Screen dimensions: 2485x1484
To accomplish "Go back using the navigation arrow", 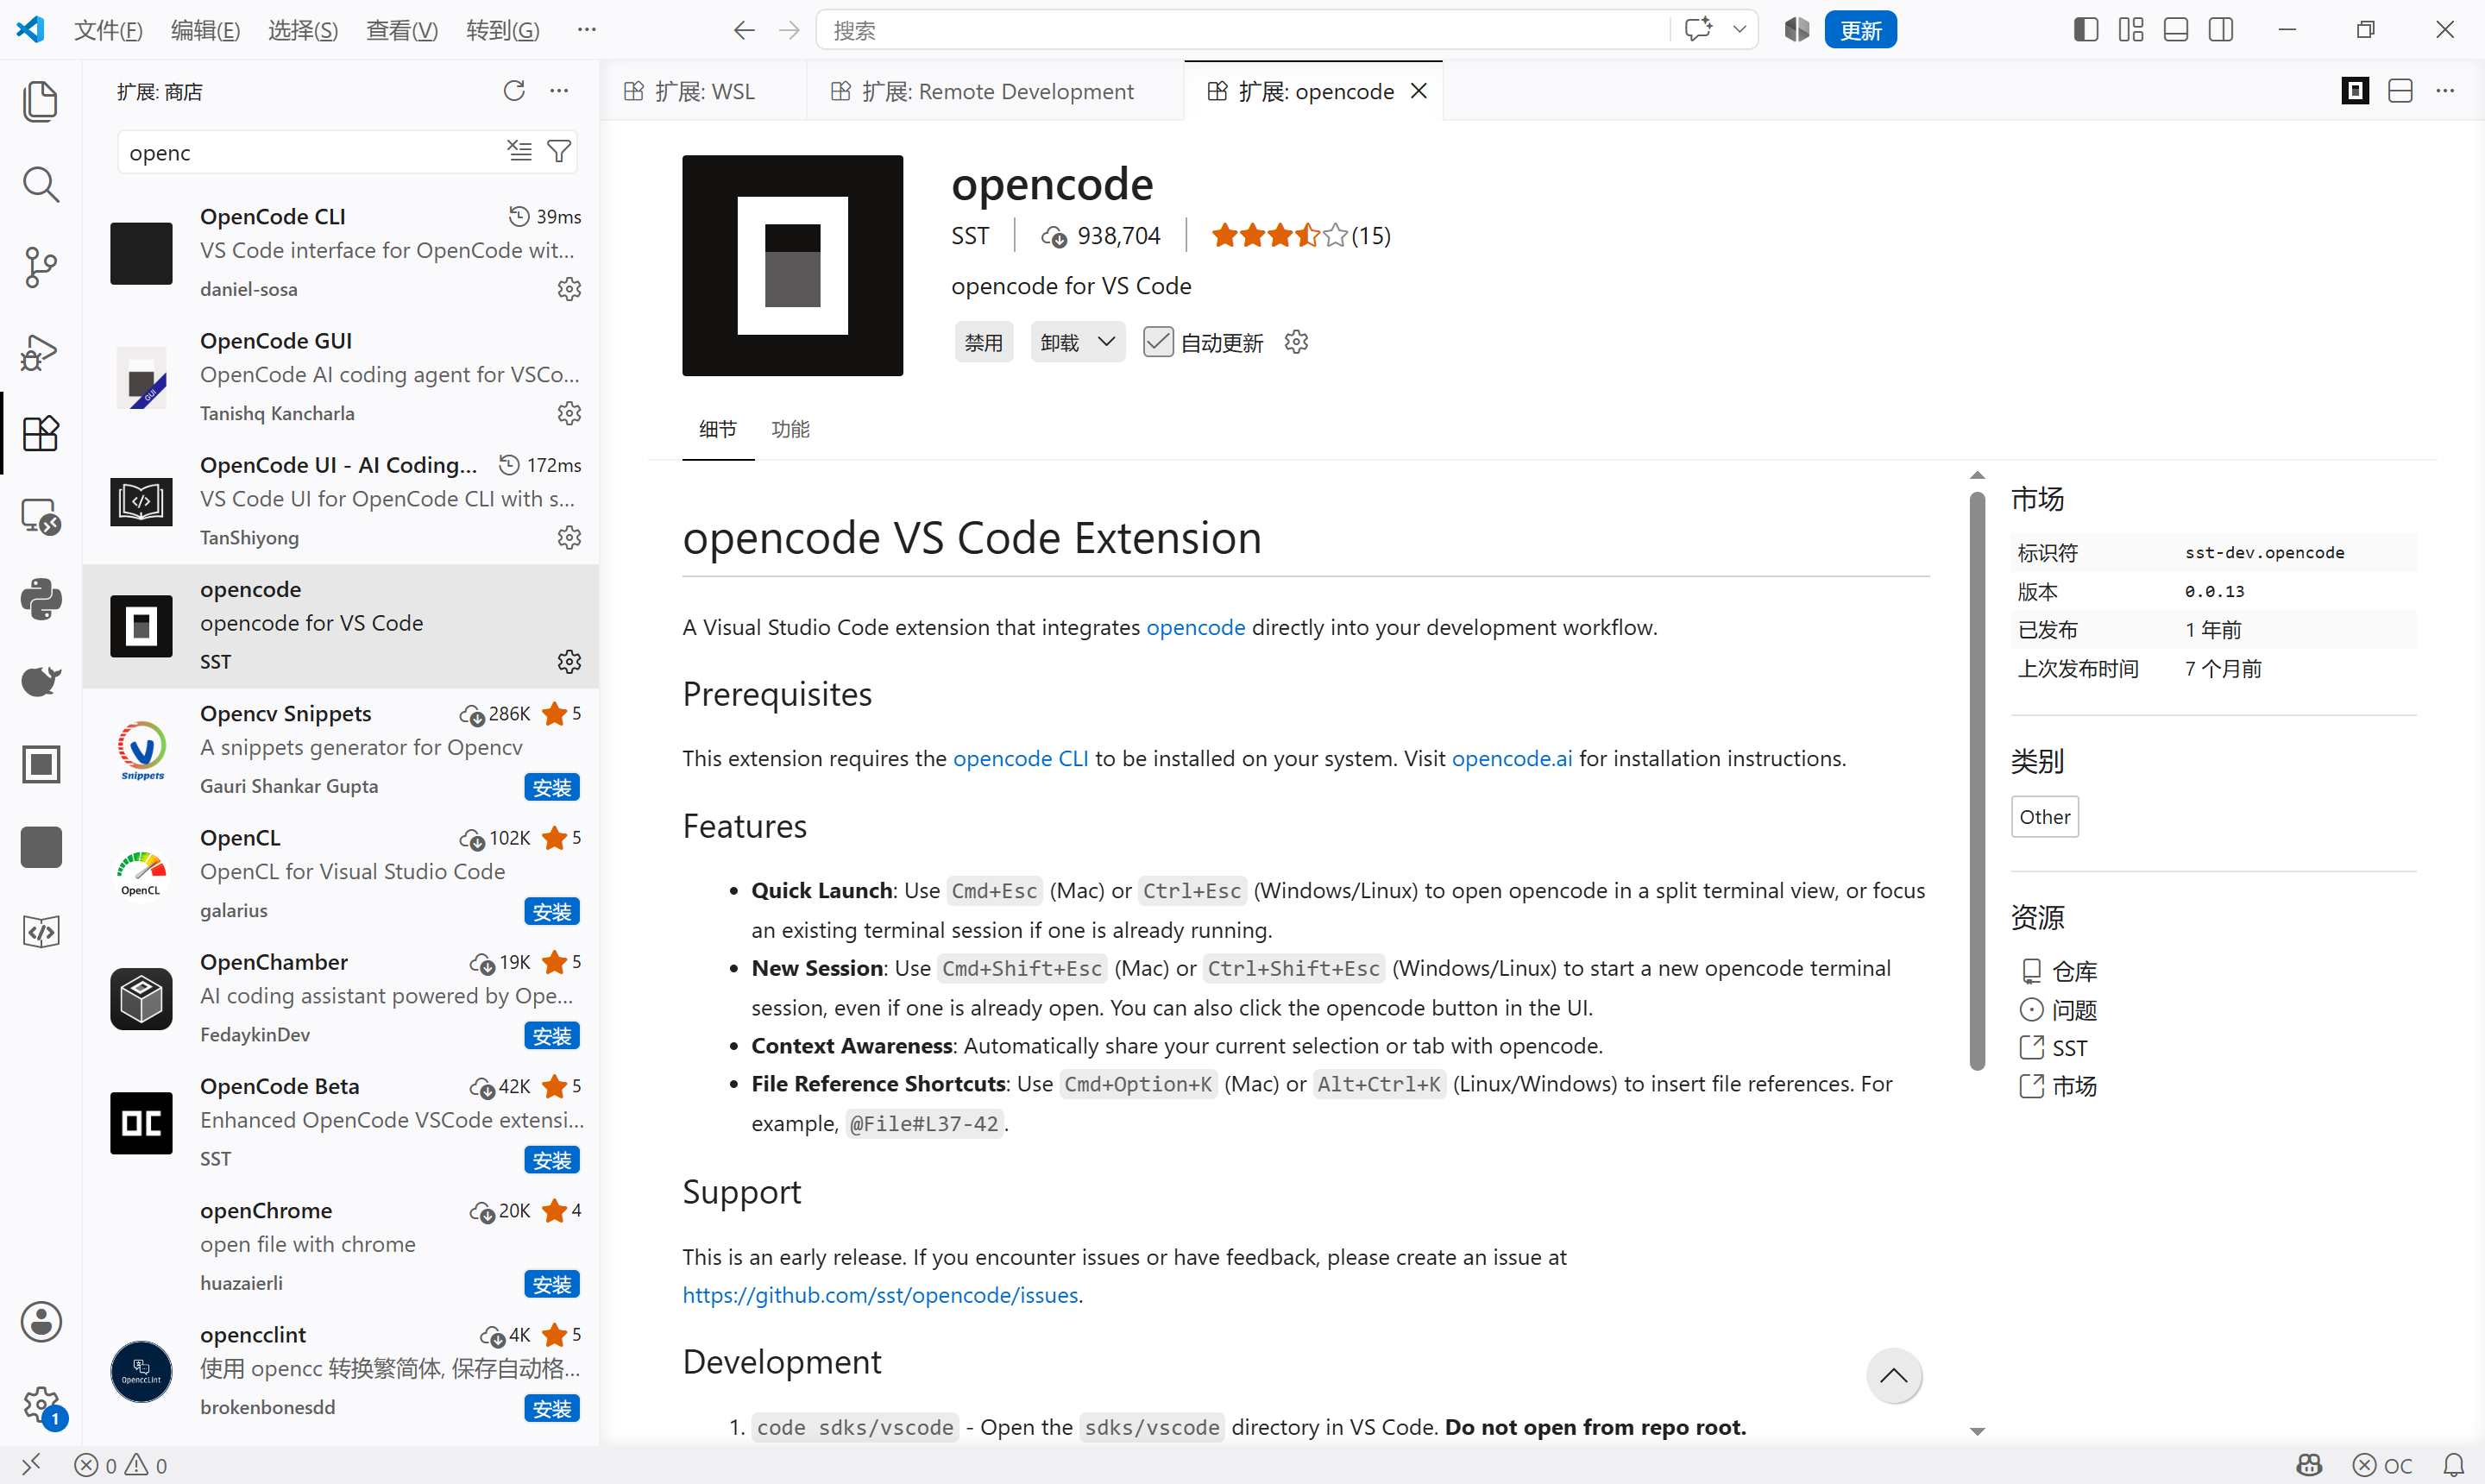I will click(744, 30).
